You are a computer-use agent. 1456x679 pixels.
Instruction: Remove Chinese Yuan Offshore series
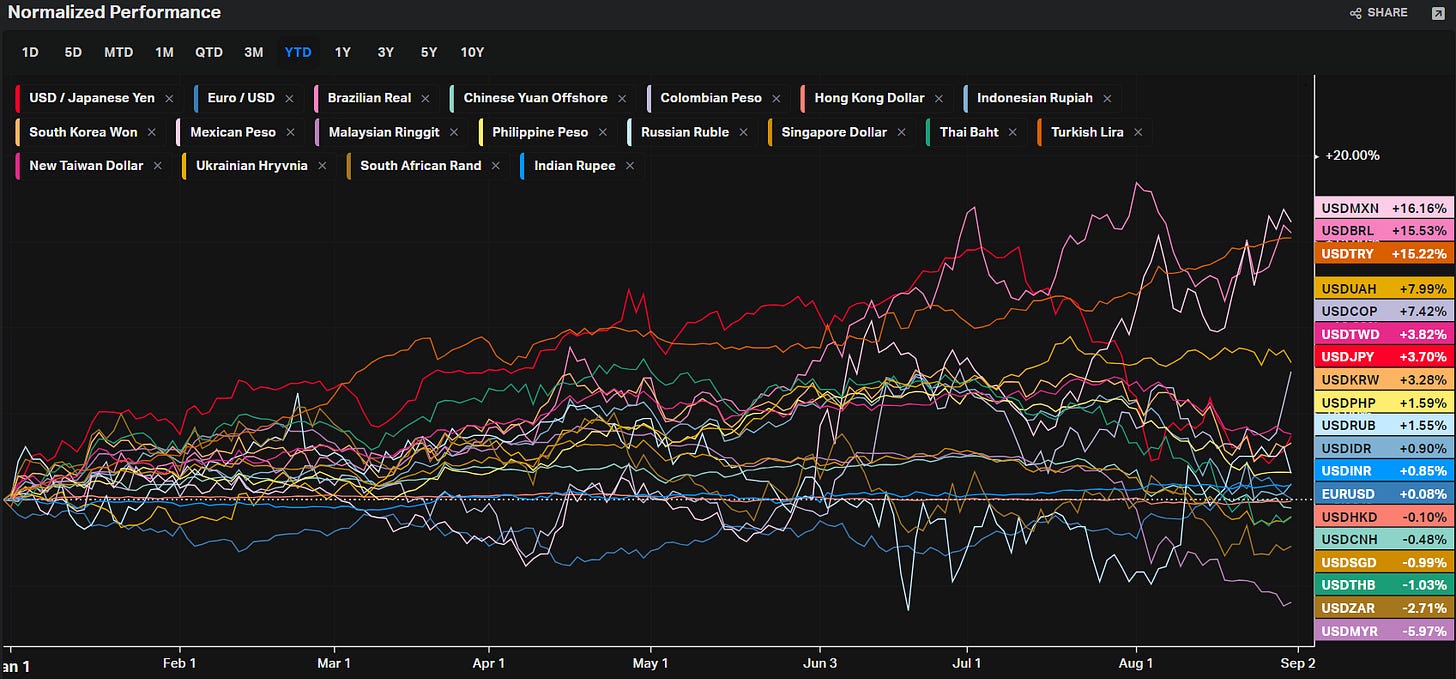pyautogui.click(x=622, y=98)
